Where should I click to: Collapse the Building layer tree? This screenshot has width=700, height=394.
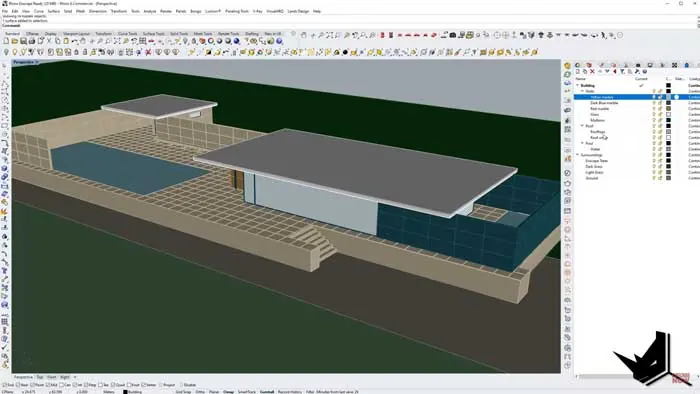(578, 85)
